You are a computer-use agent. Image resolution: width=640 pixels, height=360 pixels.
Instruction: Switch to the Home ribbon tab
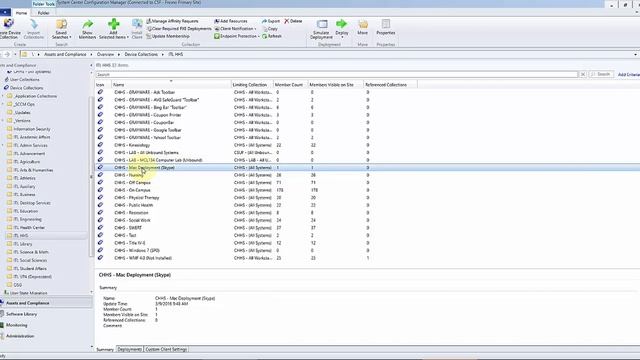(21, 13)
